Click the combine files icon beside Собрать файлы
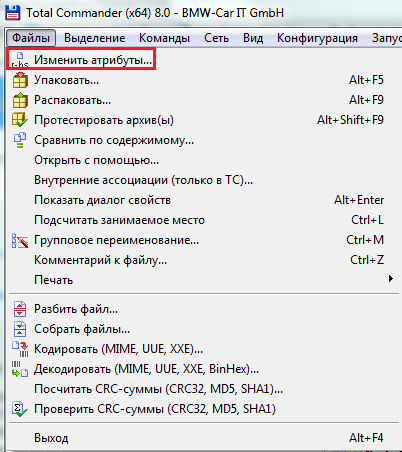The height and width of the screenshot is (452, 402). 20,329
